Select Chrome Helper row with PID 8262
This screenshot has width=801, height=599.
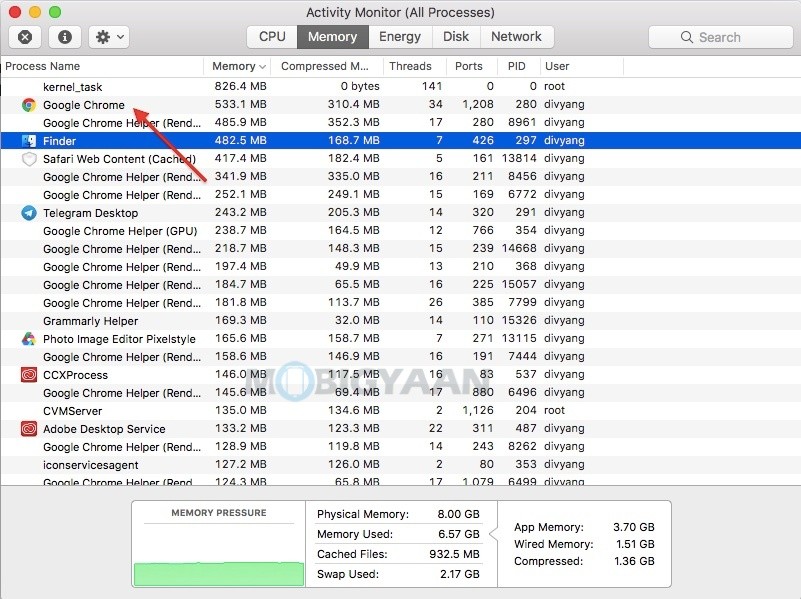[x=400, y=447]
